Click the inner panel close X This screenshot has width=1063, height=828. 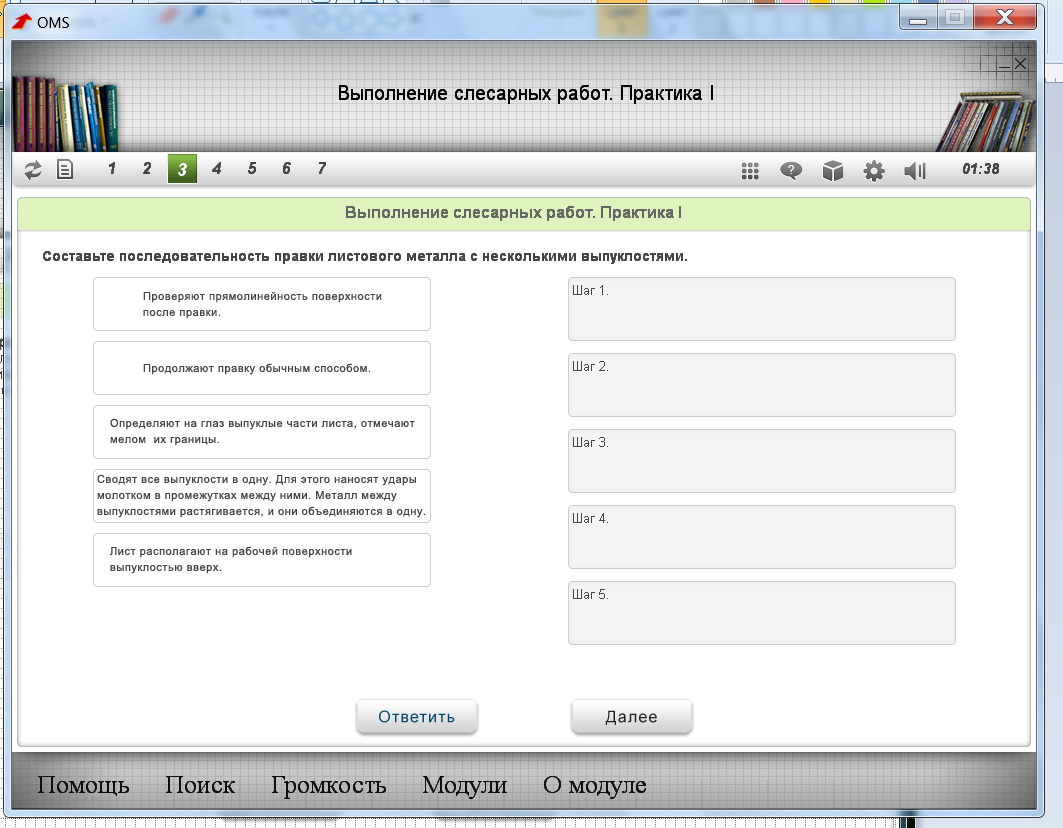(x=1020, y=64)
